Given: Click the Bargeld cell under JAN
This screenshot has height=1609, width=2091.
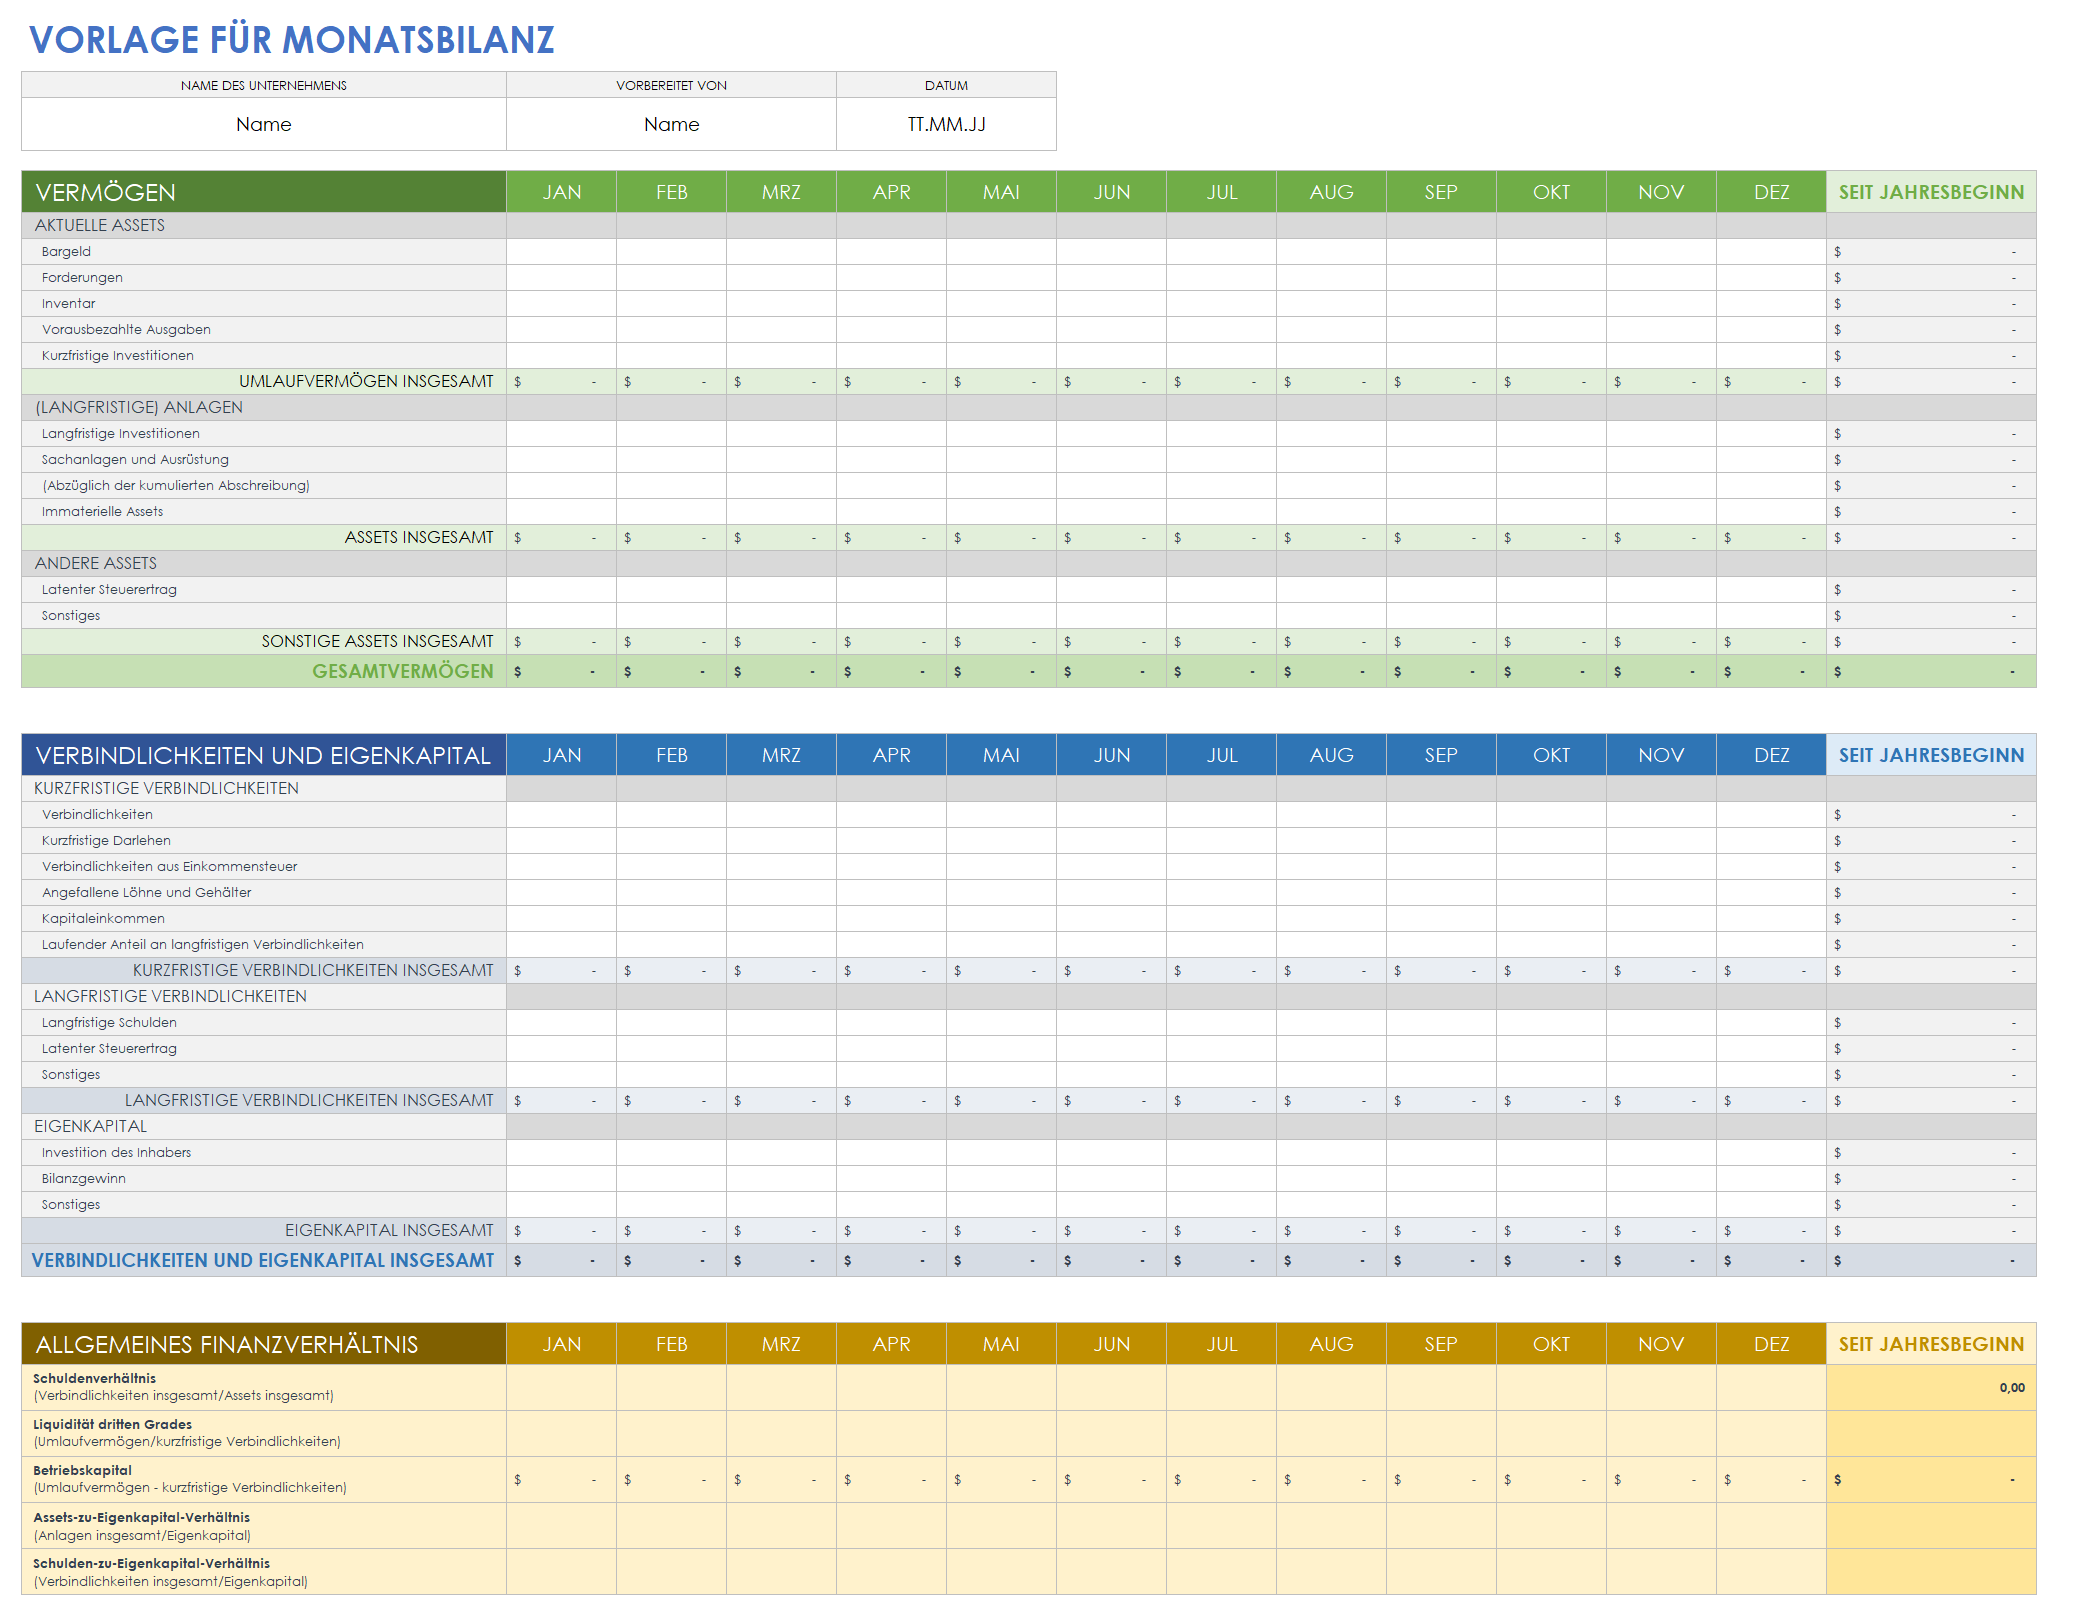Looking at the screenshot, I should click(561, 251).
